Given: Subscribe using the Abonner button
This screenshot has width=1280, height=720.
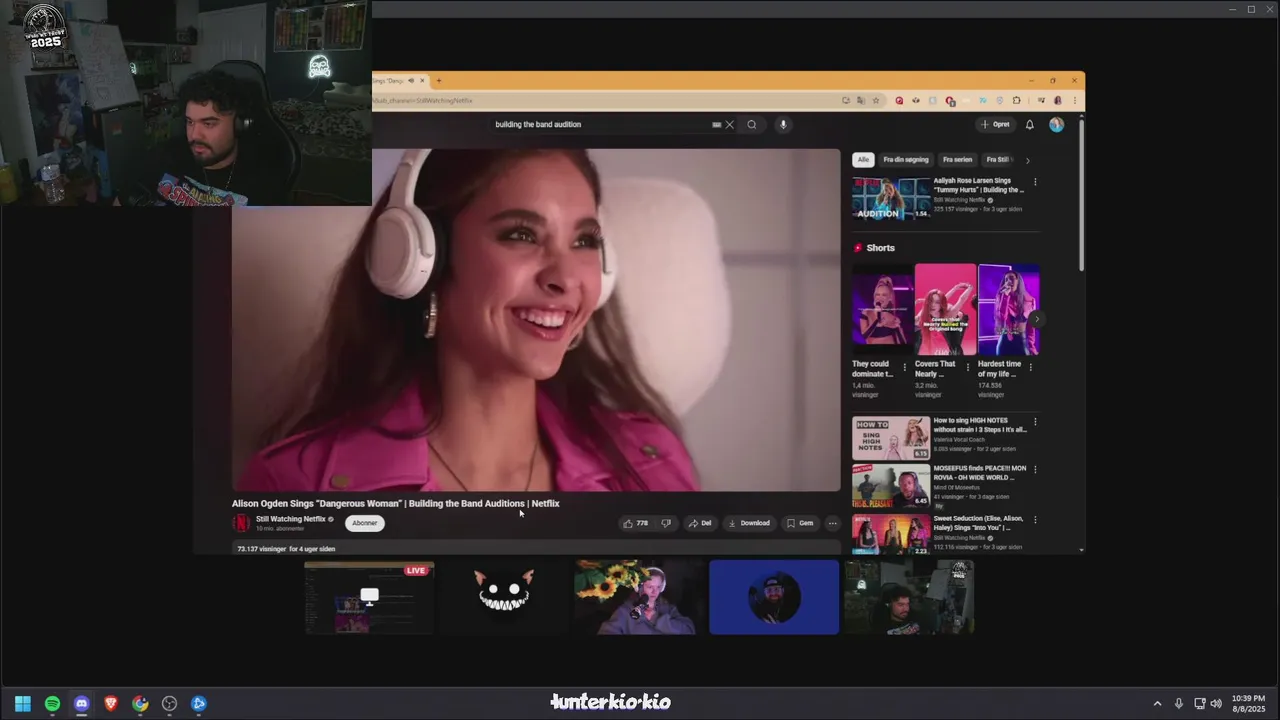Looking at the screenshot, I should (365, 523).
